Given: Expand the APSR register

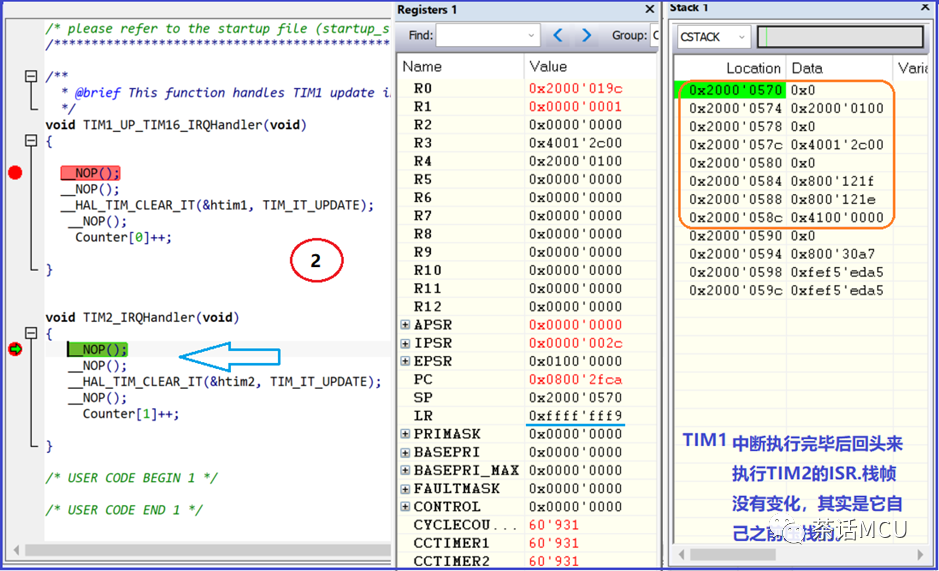Looking at the screenshot, I should click(x=405, y=325).
